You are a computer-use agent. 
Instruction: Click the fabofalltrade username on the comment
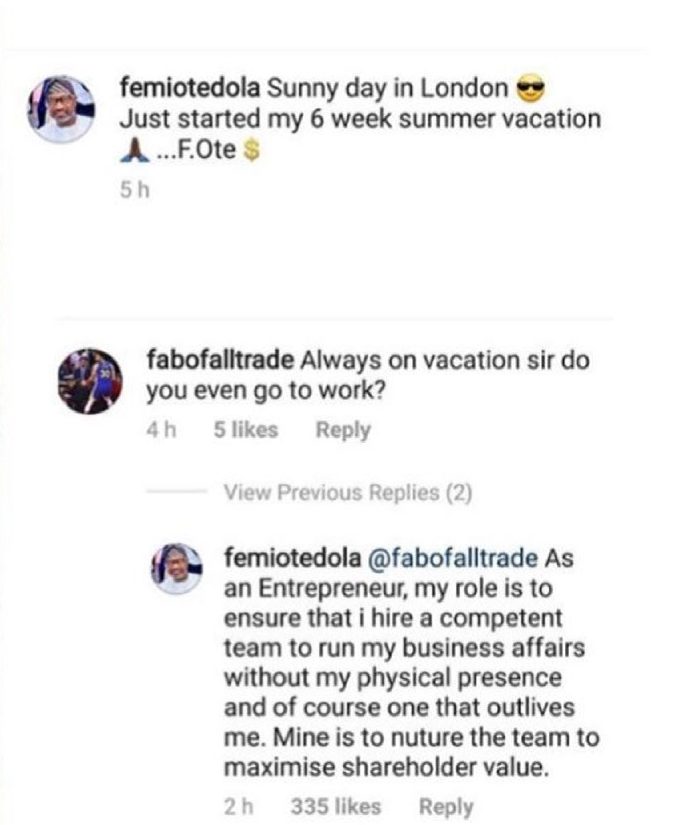[x=219, y=359]
